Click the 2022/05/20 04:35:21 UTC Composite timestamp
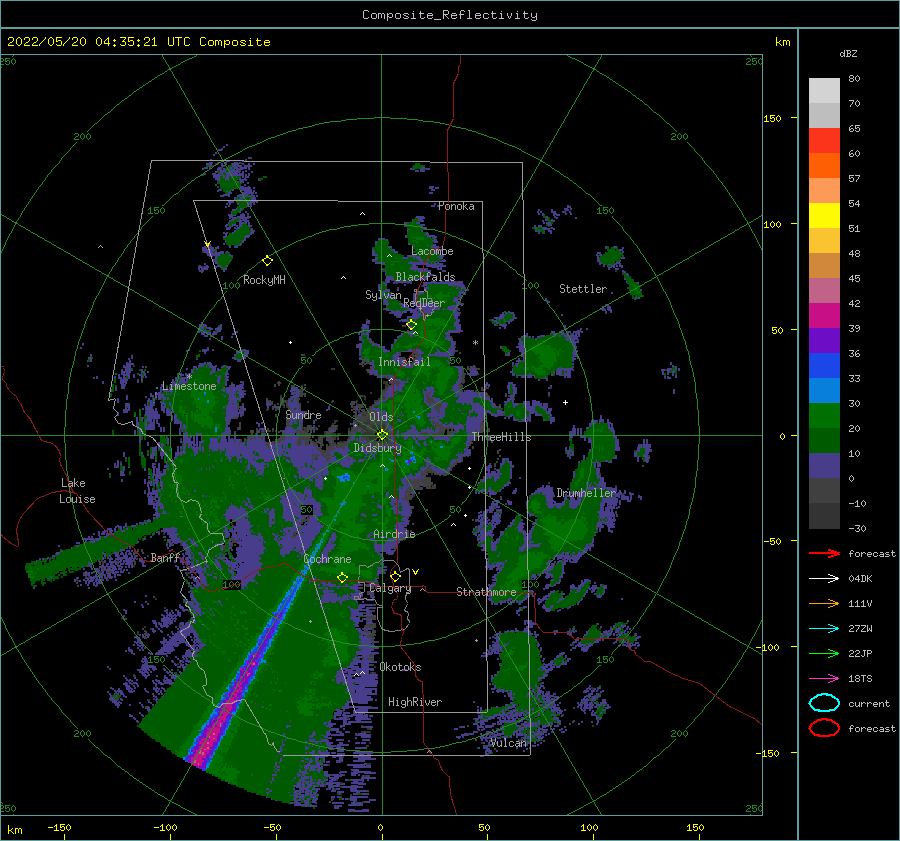The image size is (900, 841). pyautogui.click(x=138, y=42)
